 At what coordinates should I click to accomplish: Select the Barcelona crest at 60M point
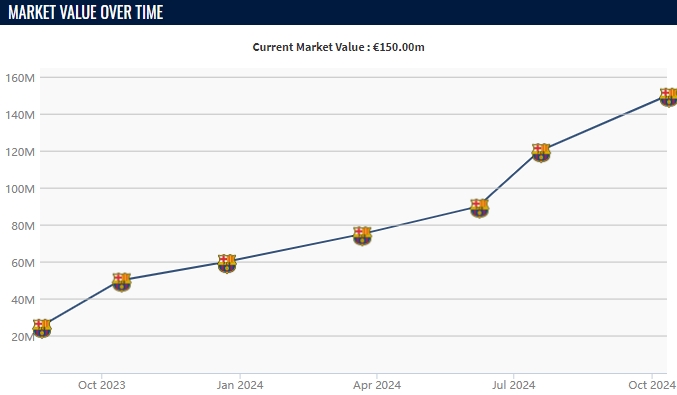(227, 264)
